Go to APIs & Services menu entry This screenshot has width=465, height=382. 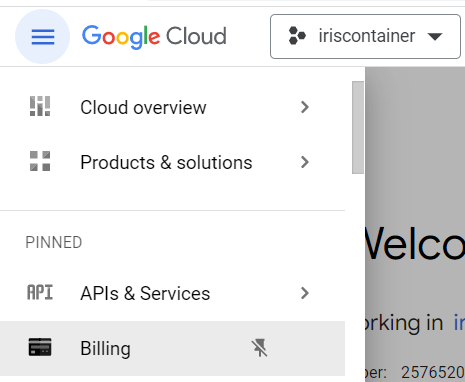click(x=172, y=293)
